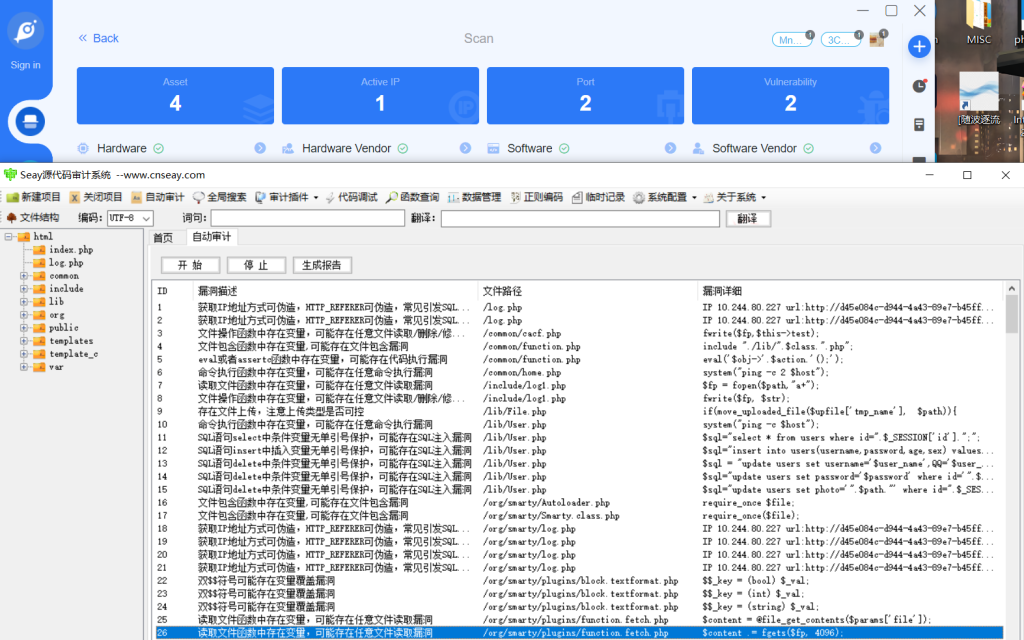Click the blue plus button in Scan

(918, 46)
